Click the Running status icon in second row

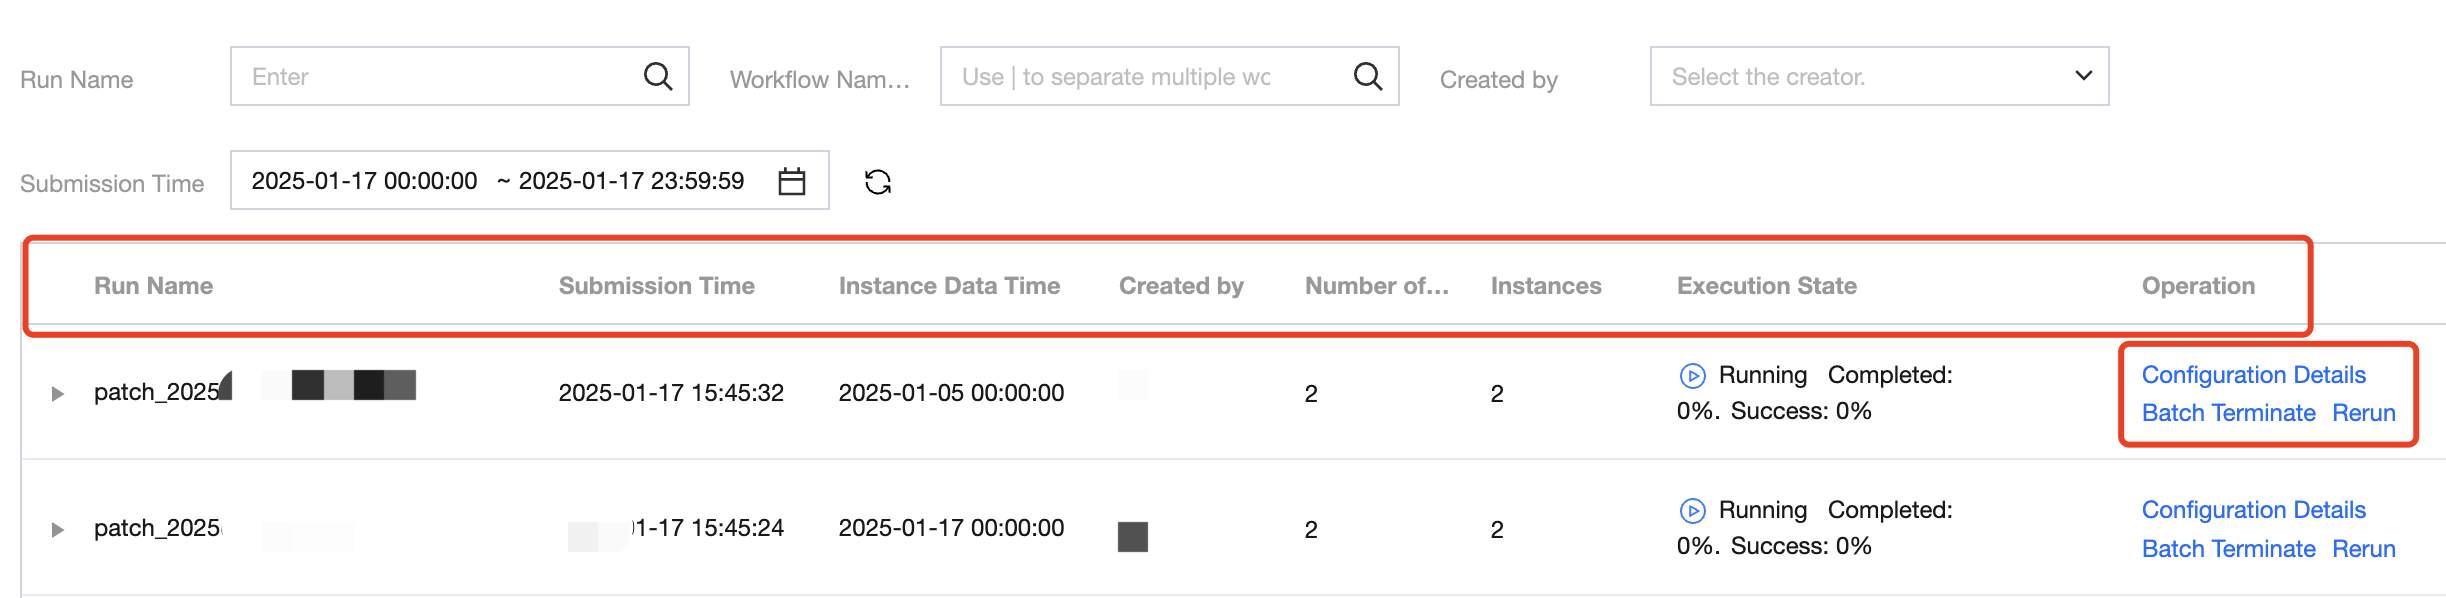(x=1692, y=511)
